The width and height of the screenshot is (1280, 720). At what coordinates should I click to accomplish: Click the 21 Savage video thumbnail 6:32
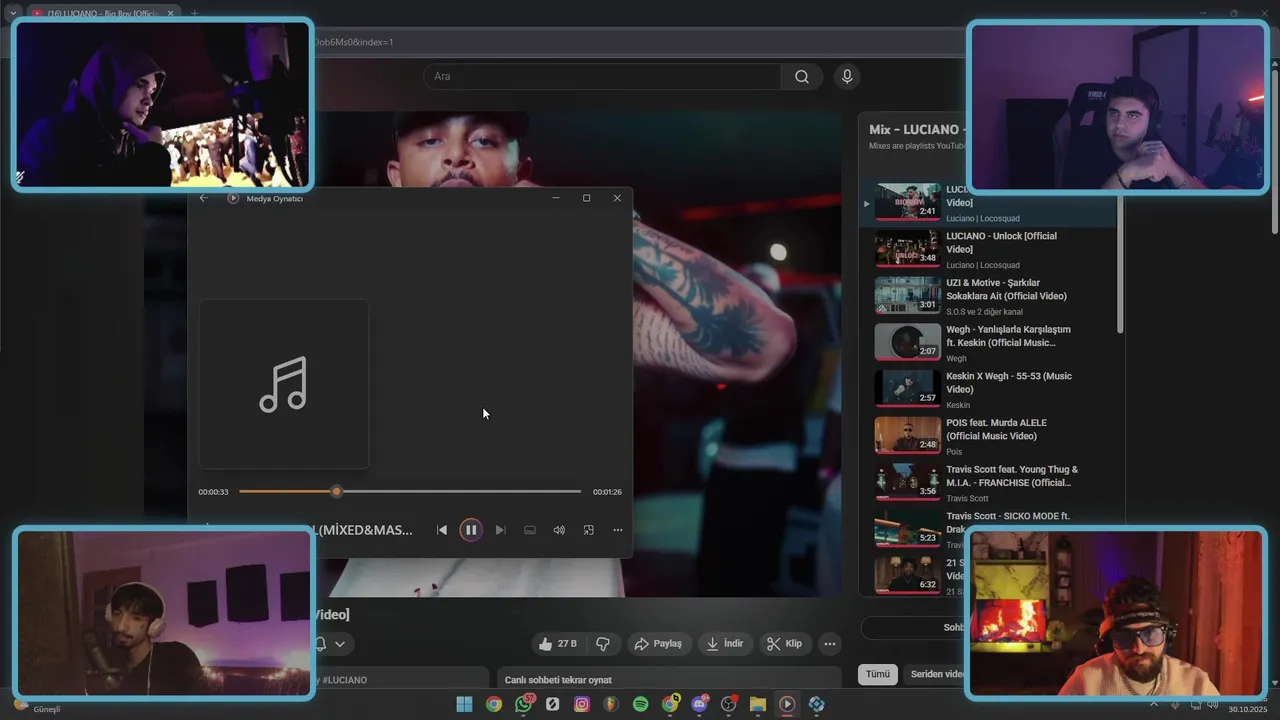click(908, 575)
